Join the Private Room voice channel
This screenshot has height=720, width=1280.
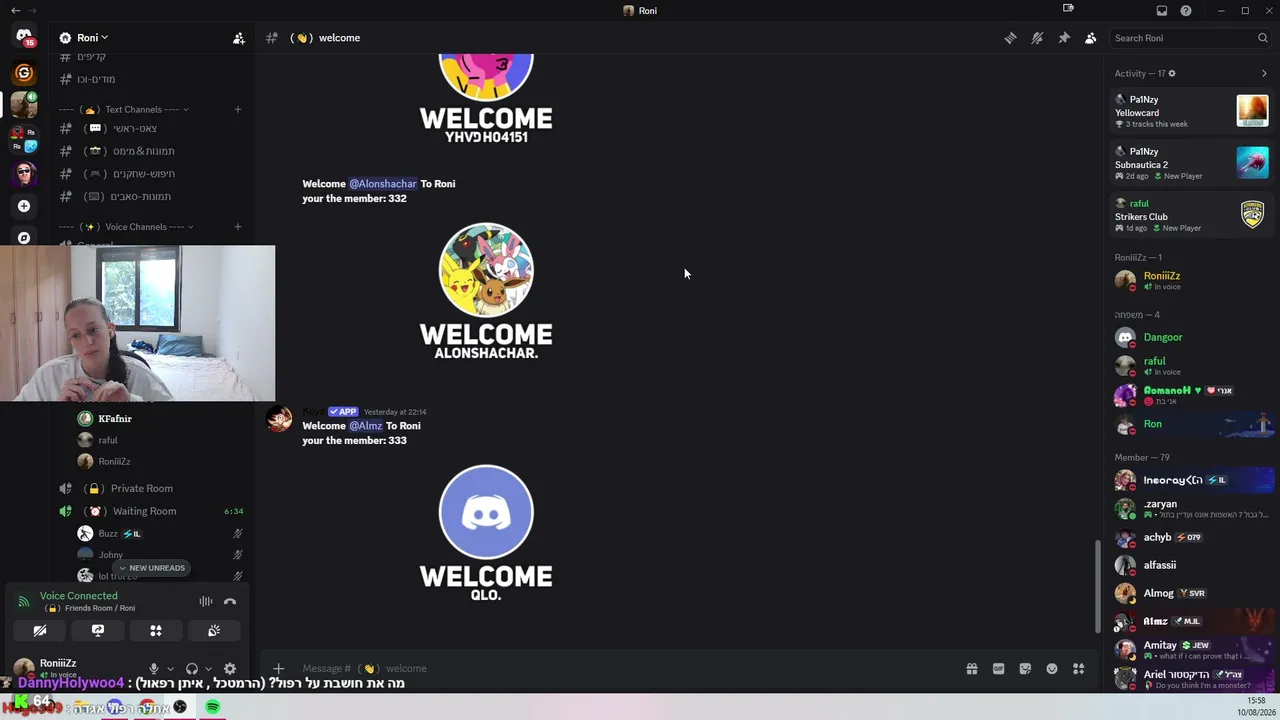(150, 488)
